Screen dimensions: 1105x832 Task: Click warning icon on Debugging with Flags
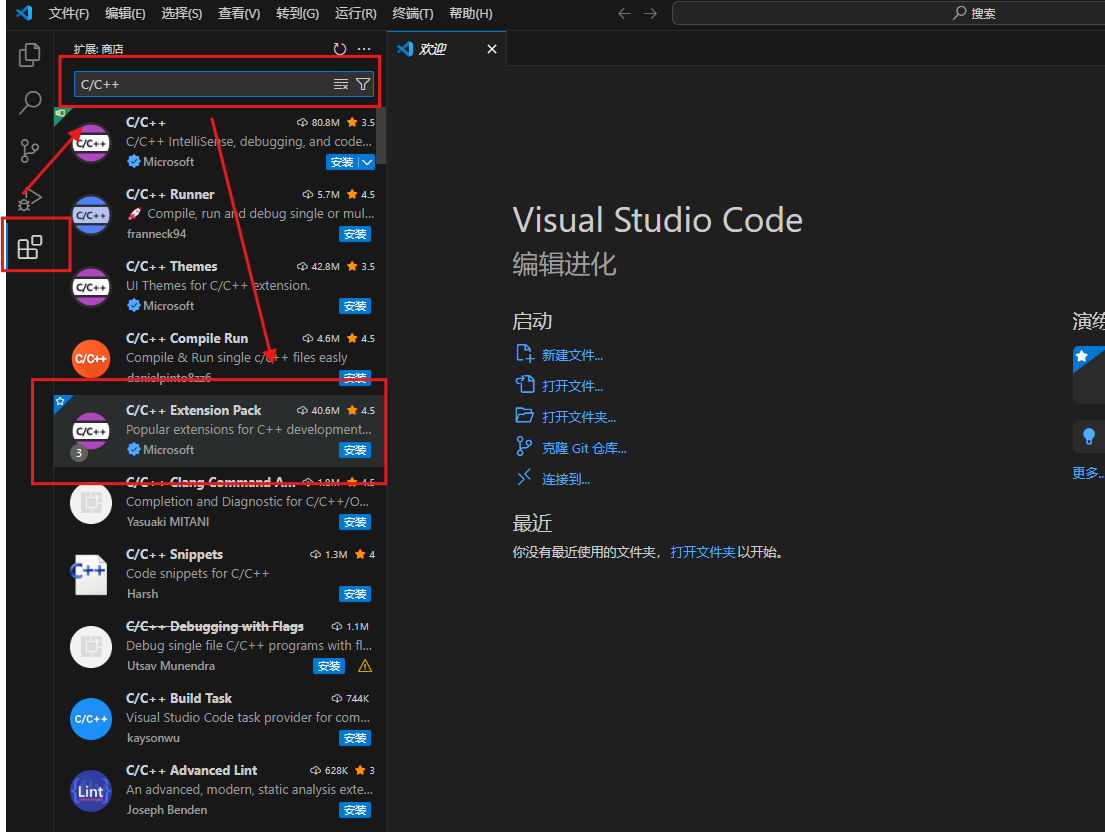coord(365,666)
